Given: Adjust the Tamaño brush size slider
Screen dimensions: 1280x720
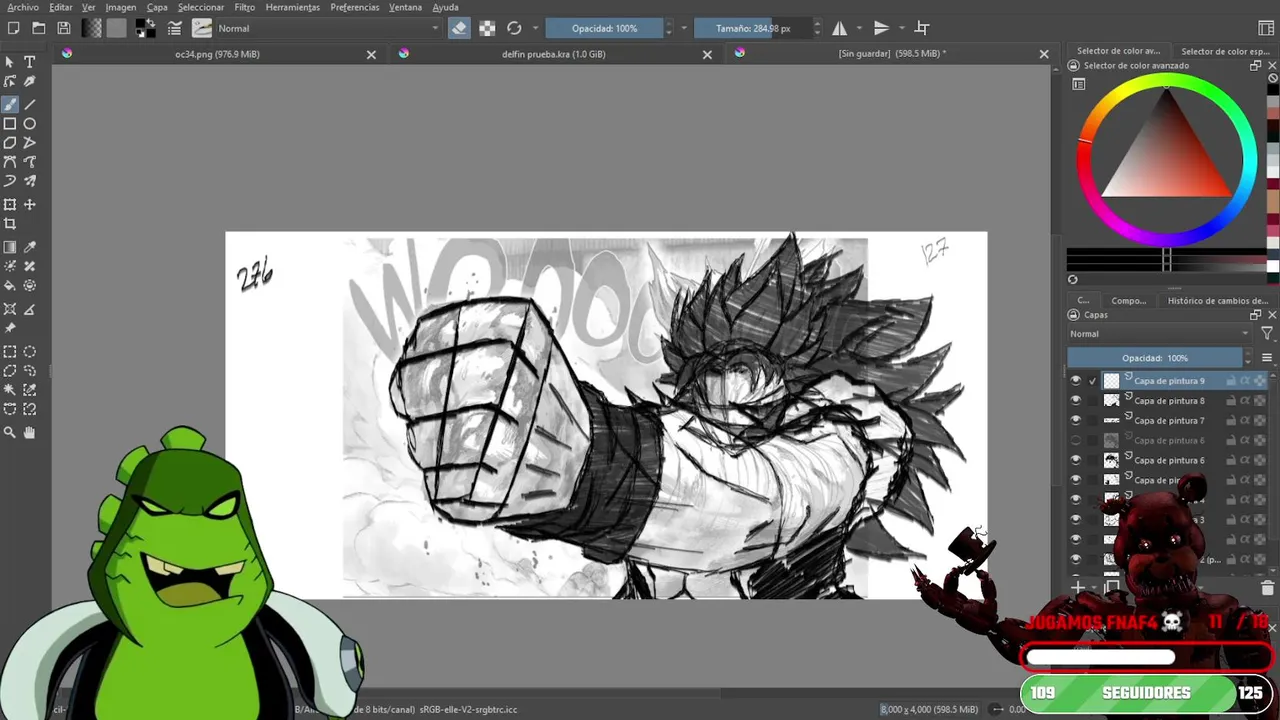Looking at the screenshot, I should tap(753, 28).
